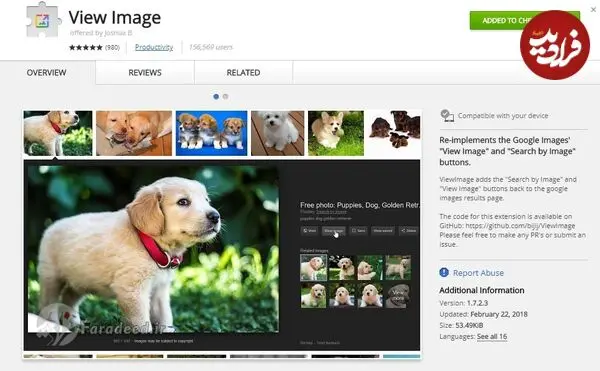Screen dimensions: 600x371
Task: Select the first carousel dot indicator
Action: pyautogui.click(x=216, y=97)
